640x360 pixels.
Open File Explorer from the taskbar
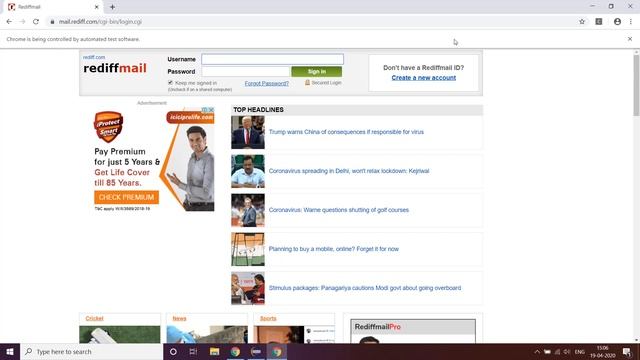(x=214, y=351)
